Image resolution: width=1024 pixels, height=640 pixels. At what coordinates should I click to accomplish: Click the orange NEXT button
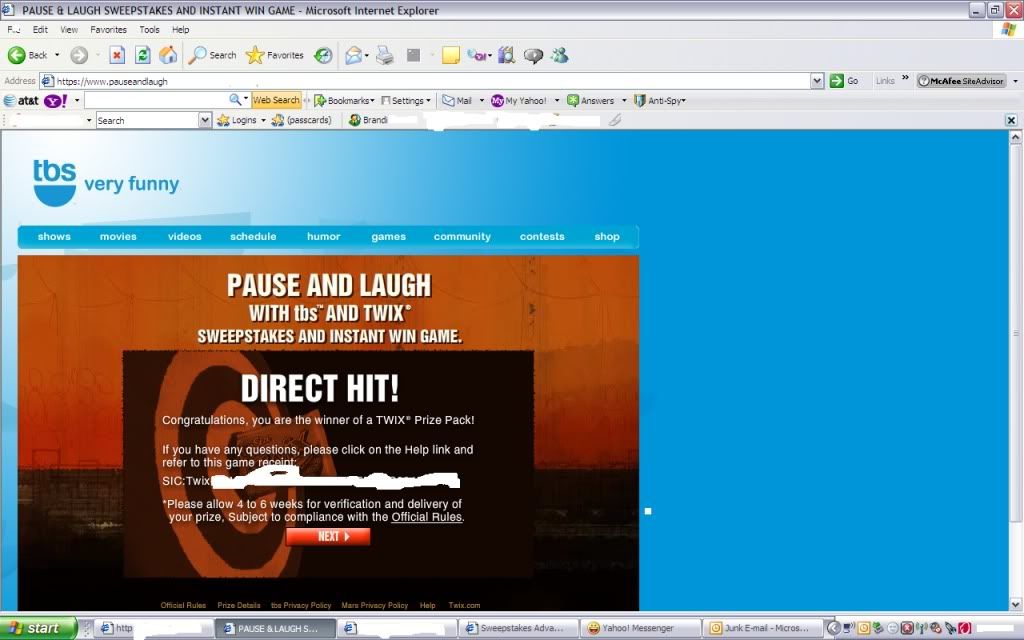(328, 537)
